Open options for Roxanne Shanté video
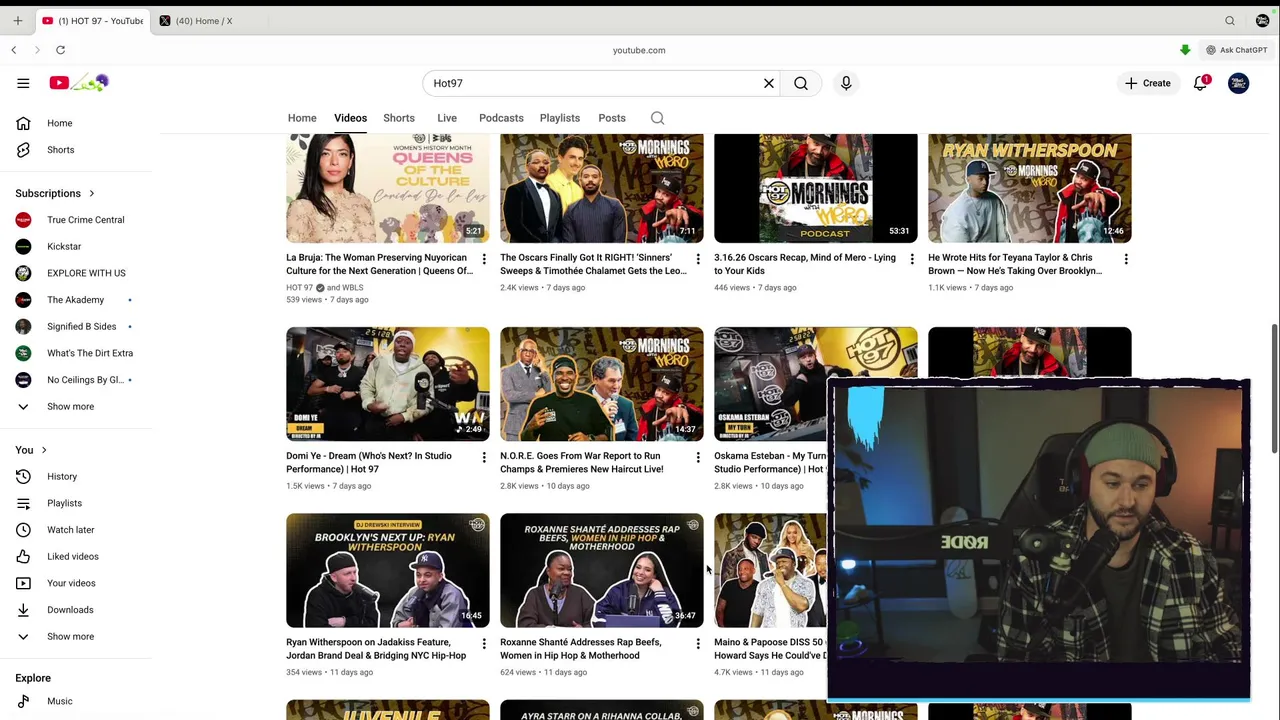The image size is (1280, 720). coord(698,644)
